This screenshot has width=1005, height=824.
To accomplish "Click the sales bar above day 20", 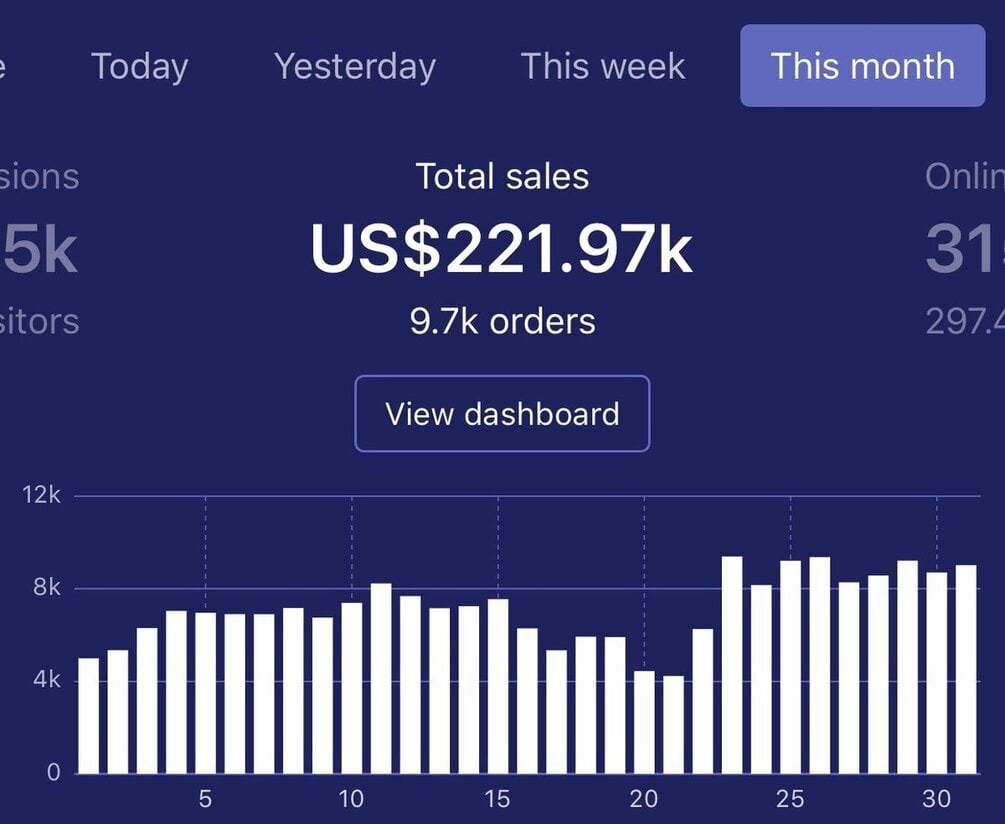I will click(x=644, y=721).
